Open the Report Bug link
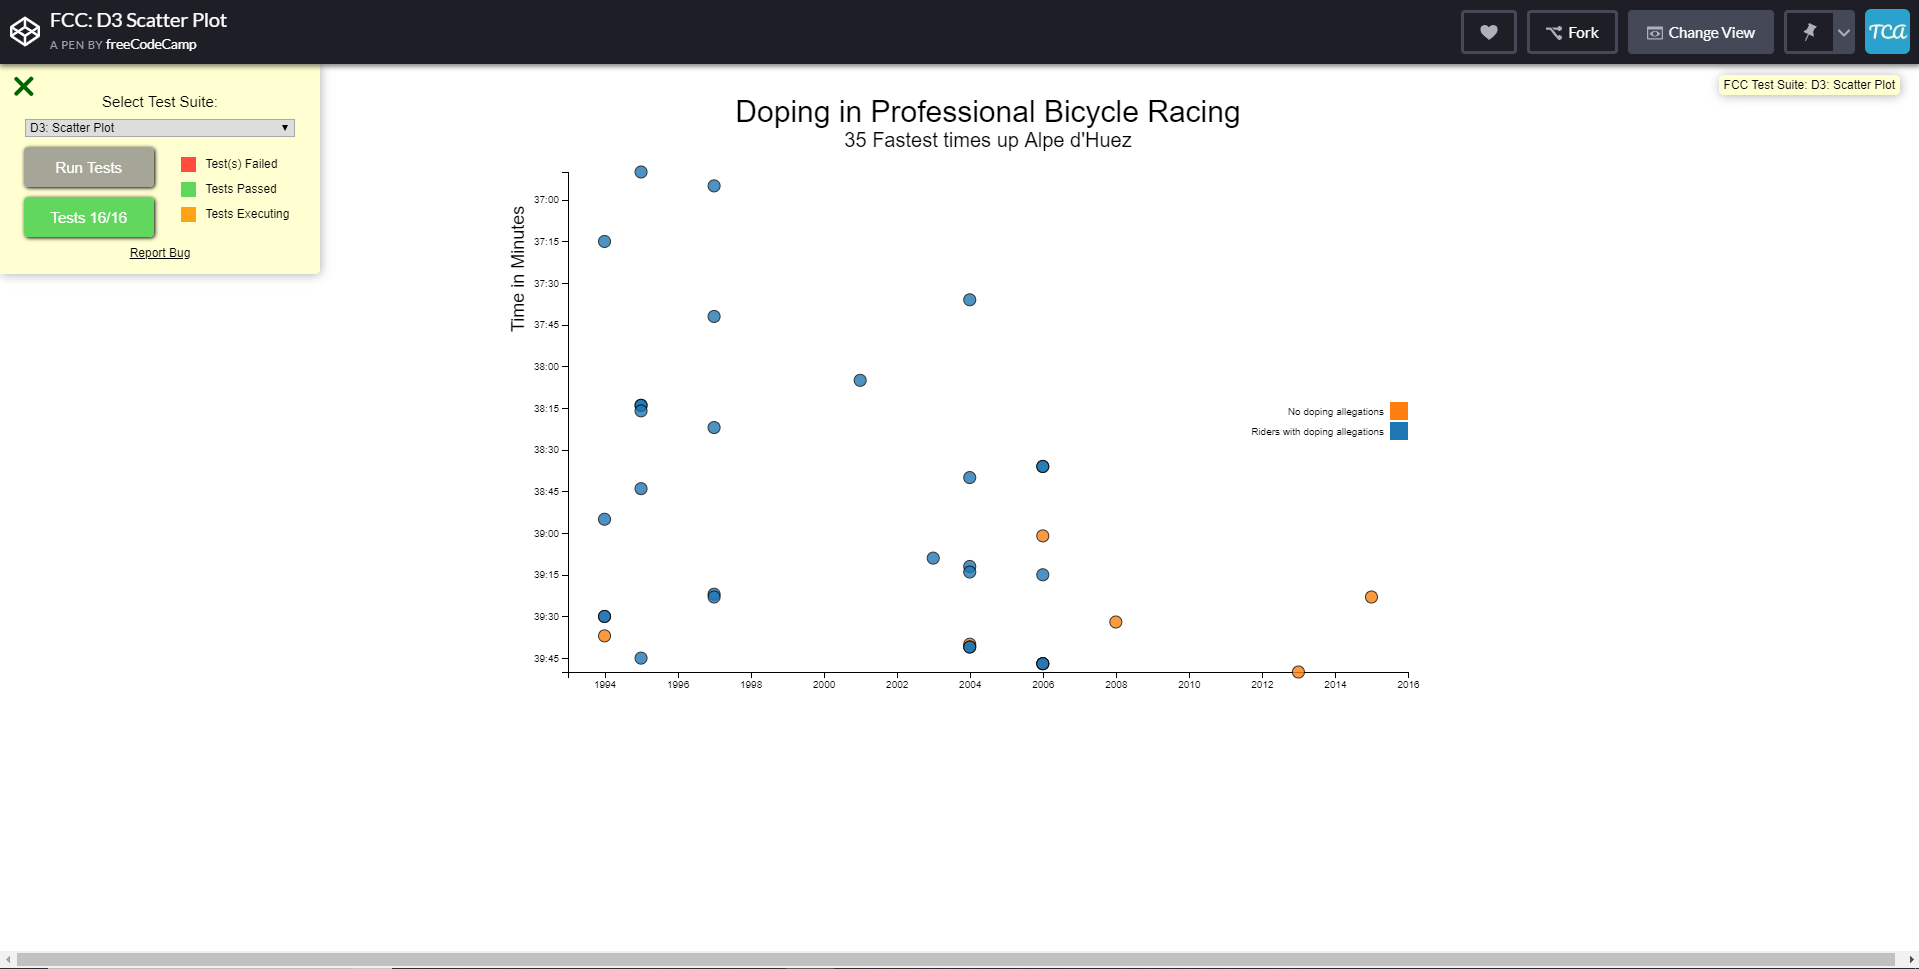This screenshot has height=969, width=1919. (x=159, y=253)
